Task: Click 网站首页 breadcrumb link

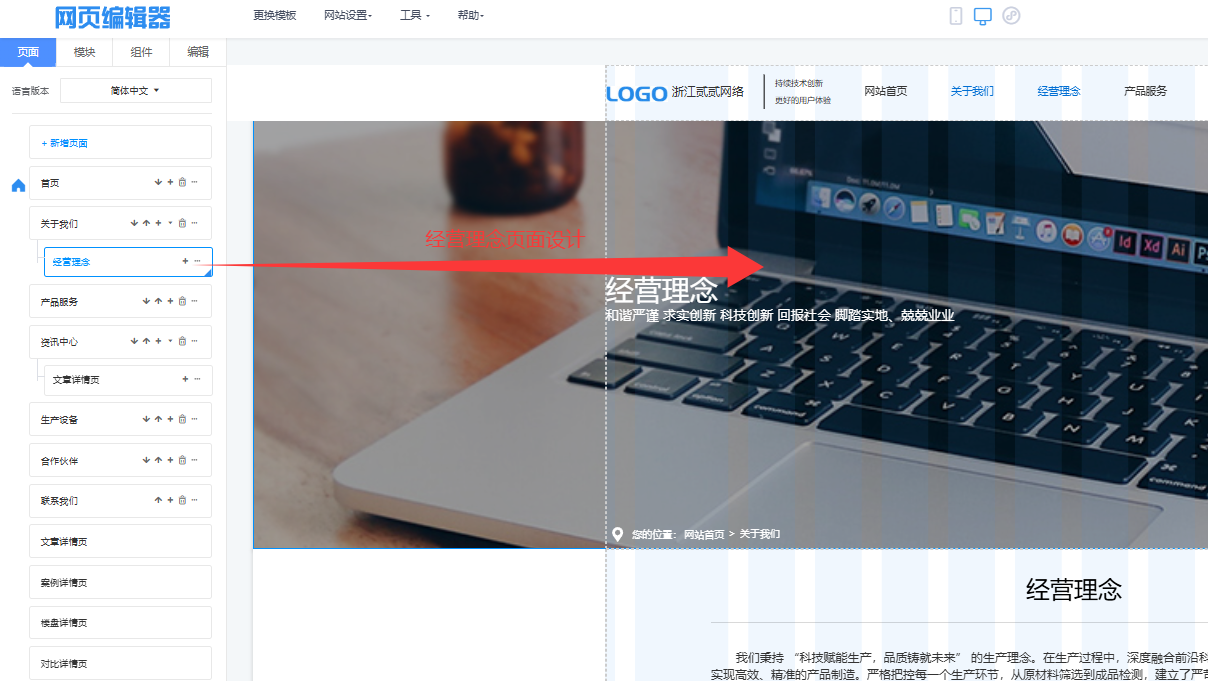Action: click(704, 535)
